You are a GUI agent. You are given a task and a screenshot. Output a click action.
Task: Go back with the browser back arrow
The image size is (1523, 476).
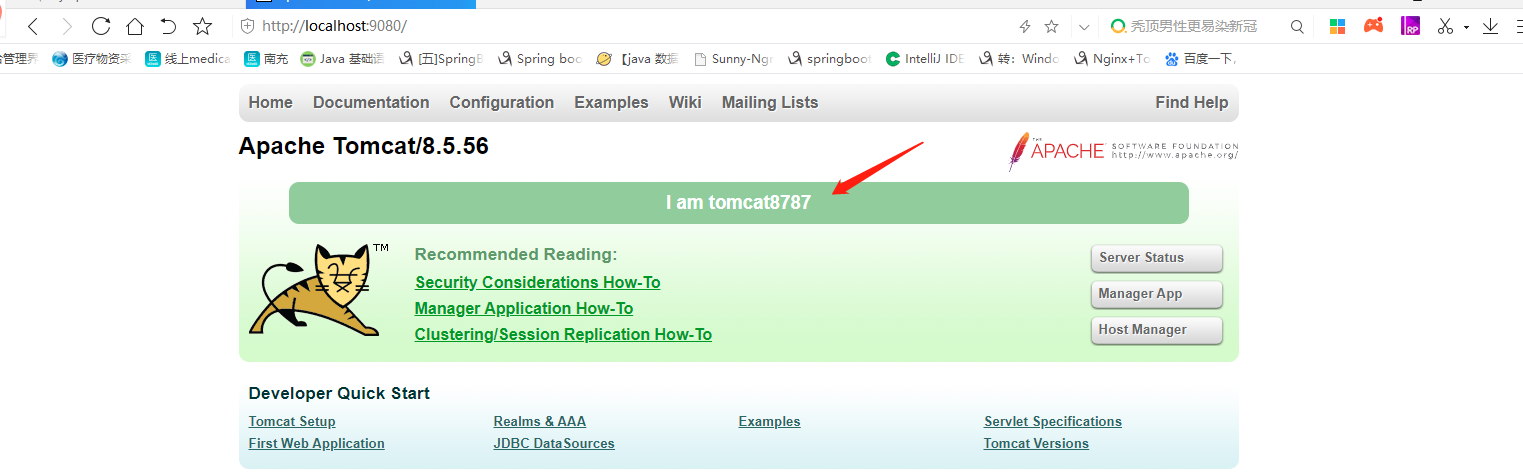(x=33, y=27)
